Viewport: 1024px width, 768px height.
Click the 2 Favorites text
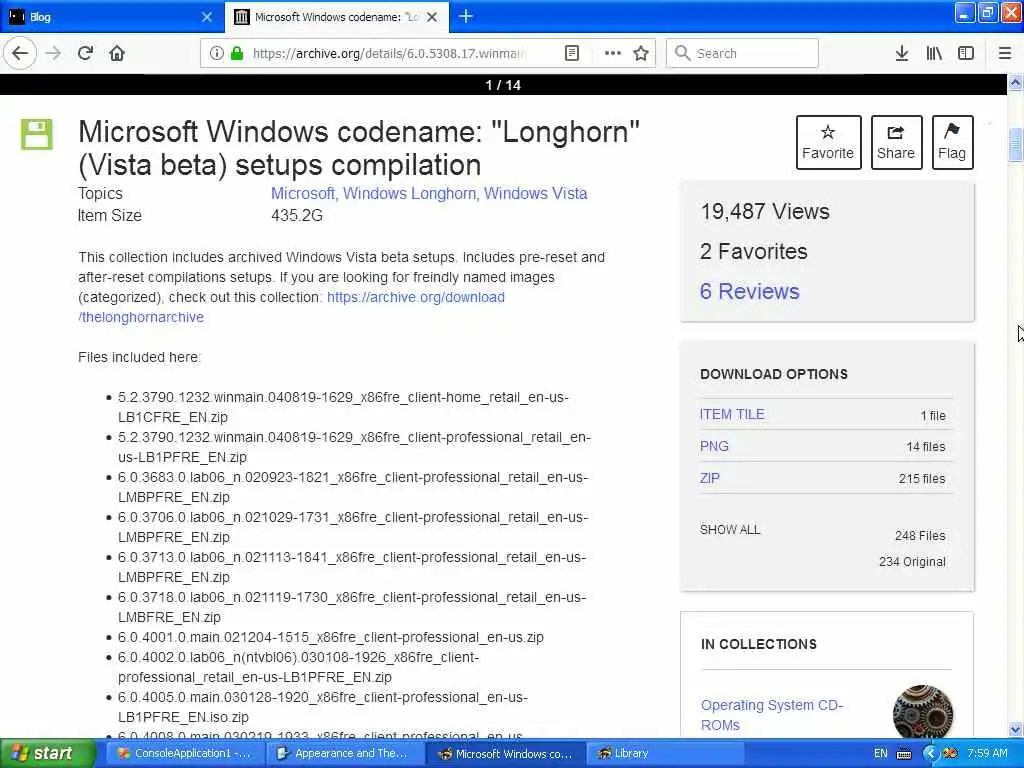click(x=754, y=251)
